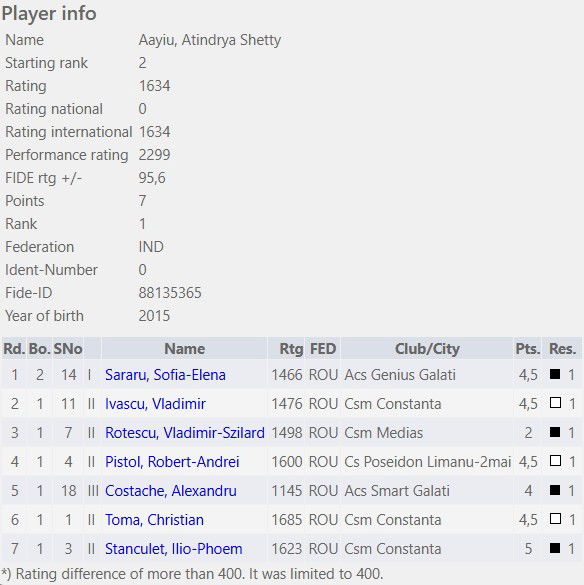The height and width of the screenshot is (585, 584).
Task: Open Ivascu, Vladimir player link
Action: point(155,404)
